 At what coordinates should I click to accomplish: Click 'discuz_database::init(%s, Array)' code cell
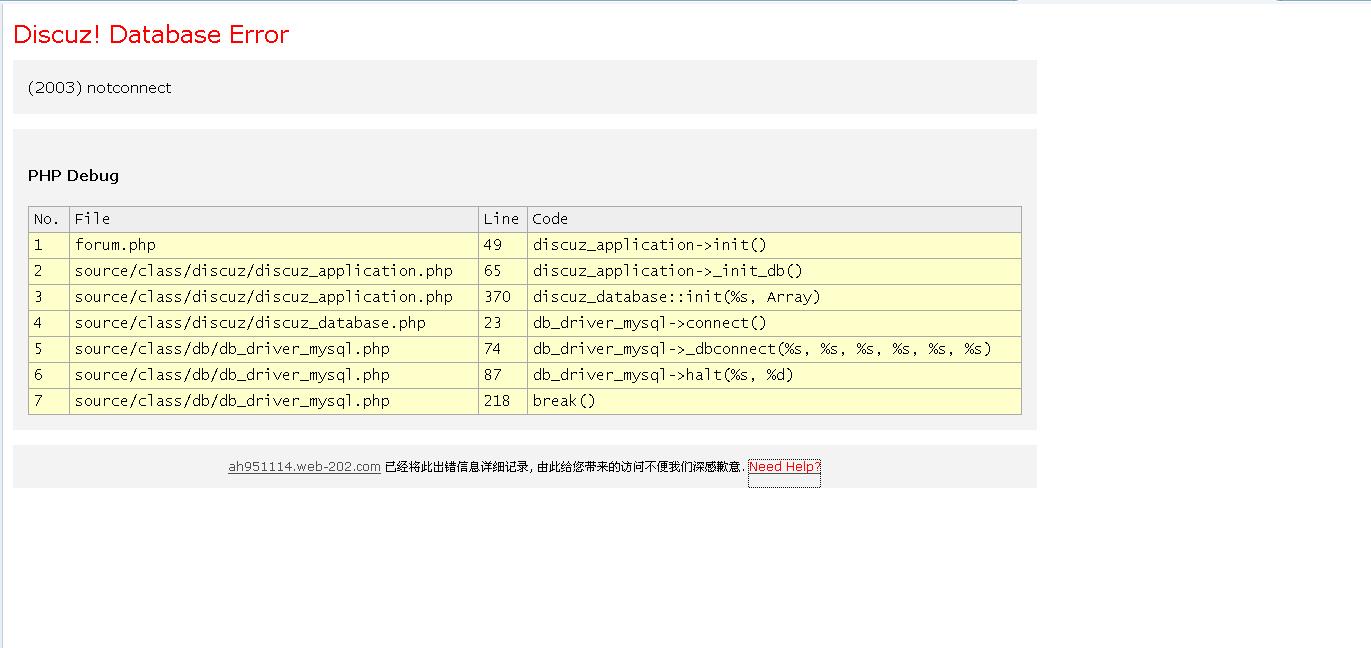click(774, 297)
